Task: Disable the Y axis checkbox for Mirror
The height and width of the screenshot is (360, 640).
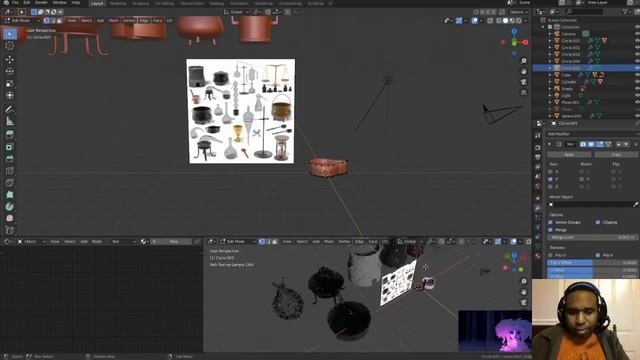Action: (x=550, y=179)
